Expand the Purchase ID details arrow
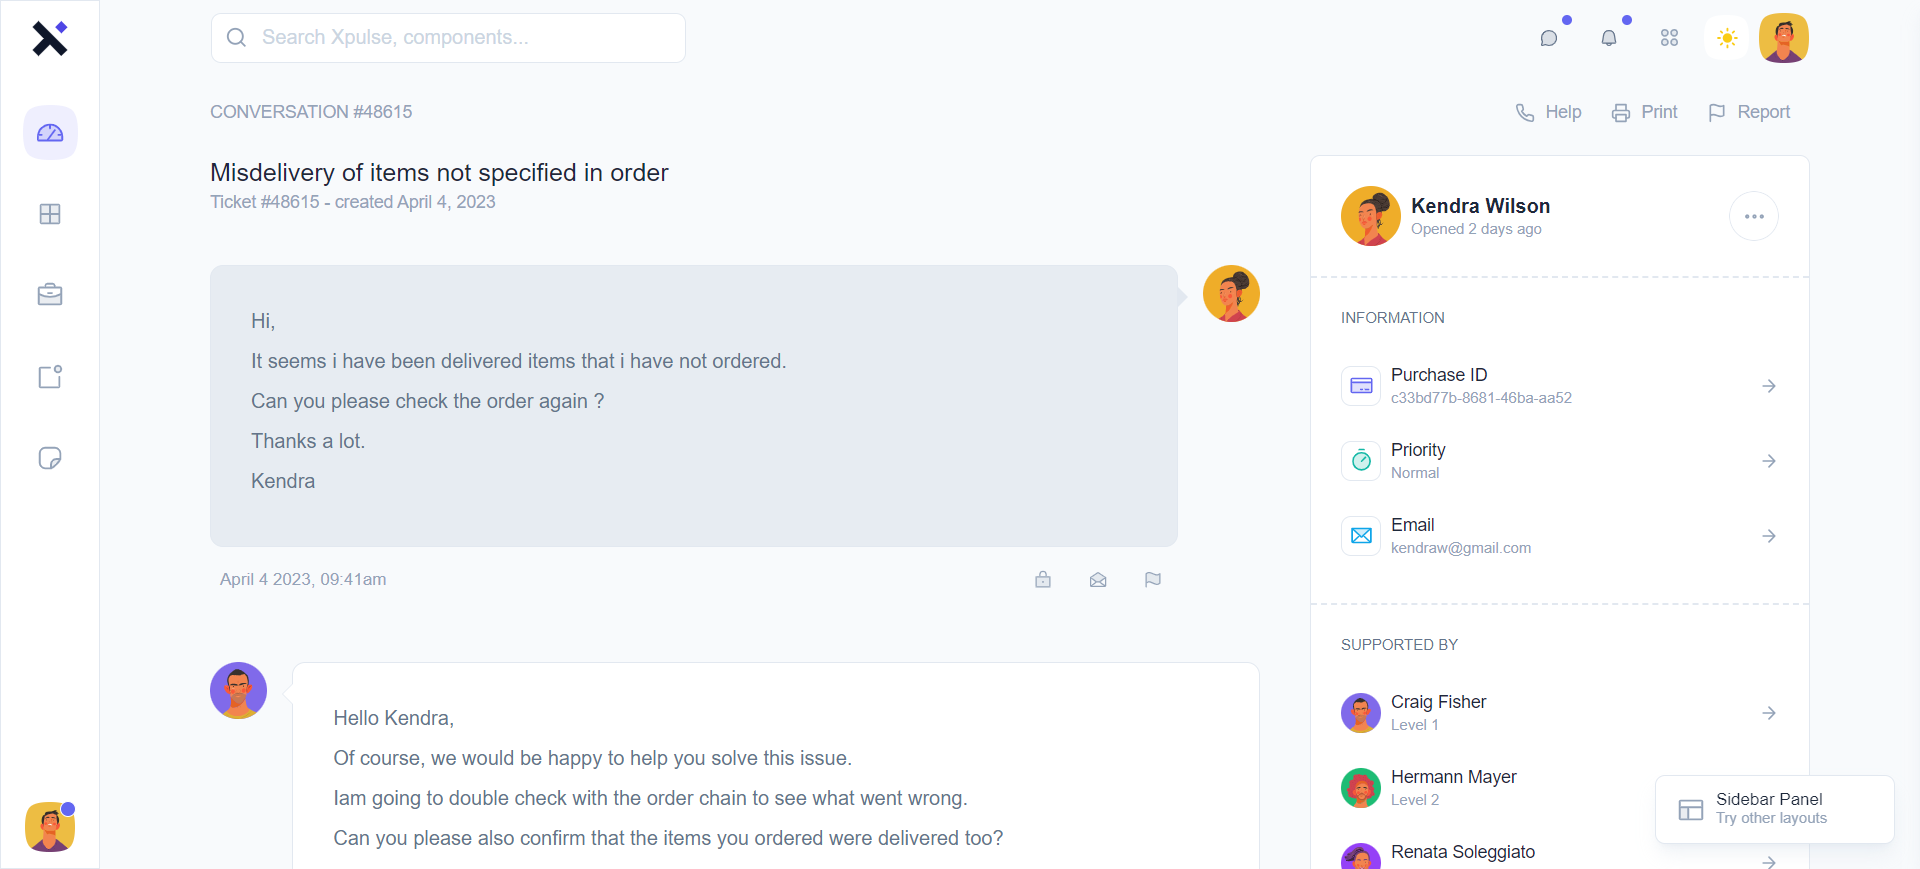 pos(1769,386)
